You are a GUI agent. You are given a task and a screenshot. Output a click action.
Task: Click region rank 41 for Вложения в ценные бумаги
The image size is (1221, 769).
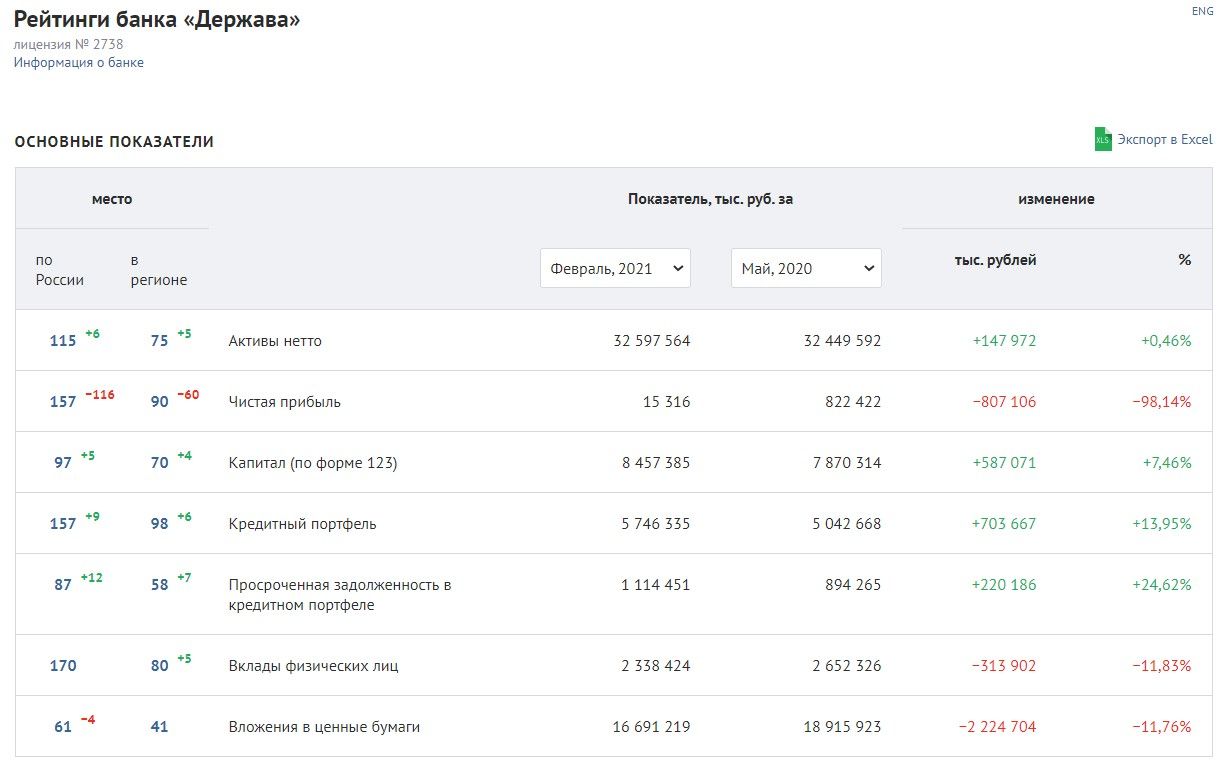point(159,727)
